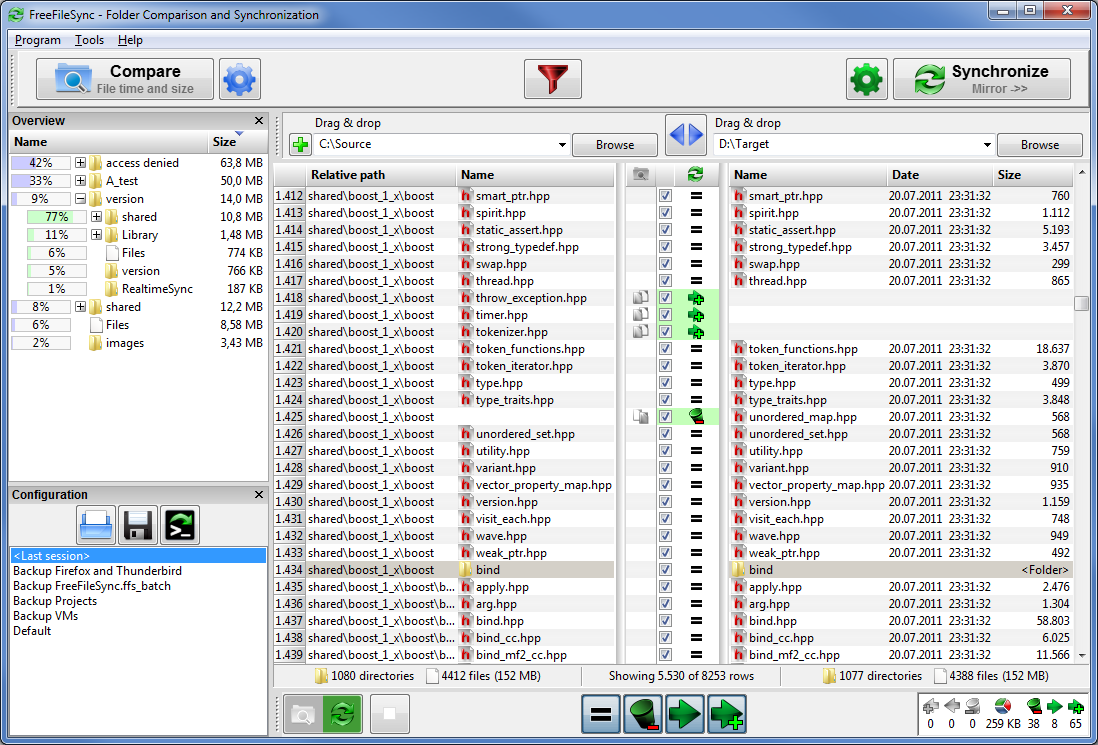Click the action column header sync icon
This screenshot has height=745, width=1098.
(695, 174)
